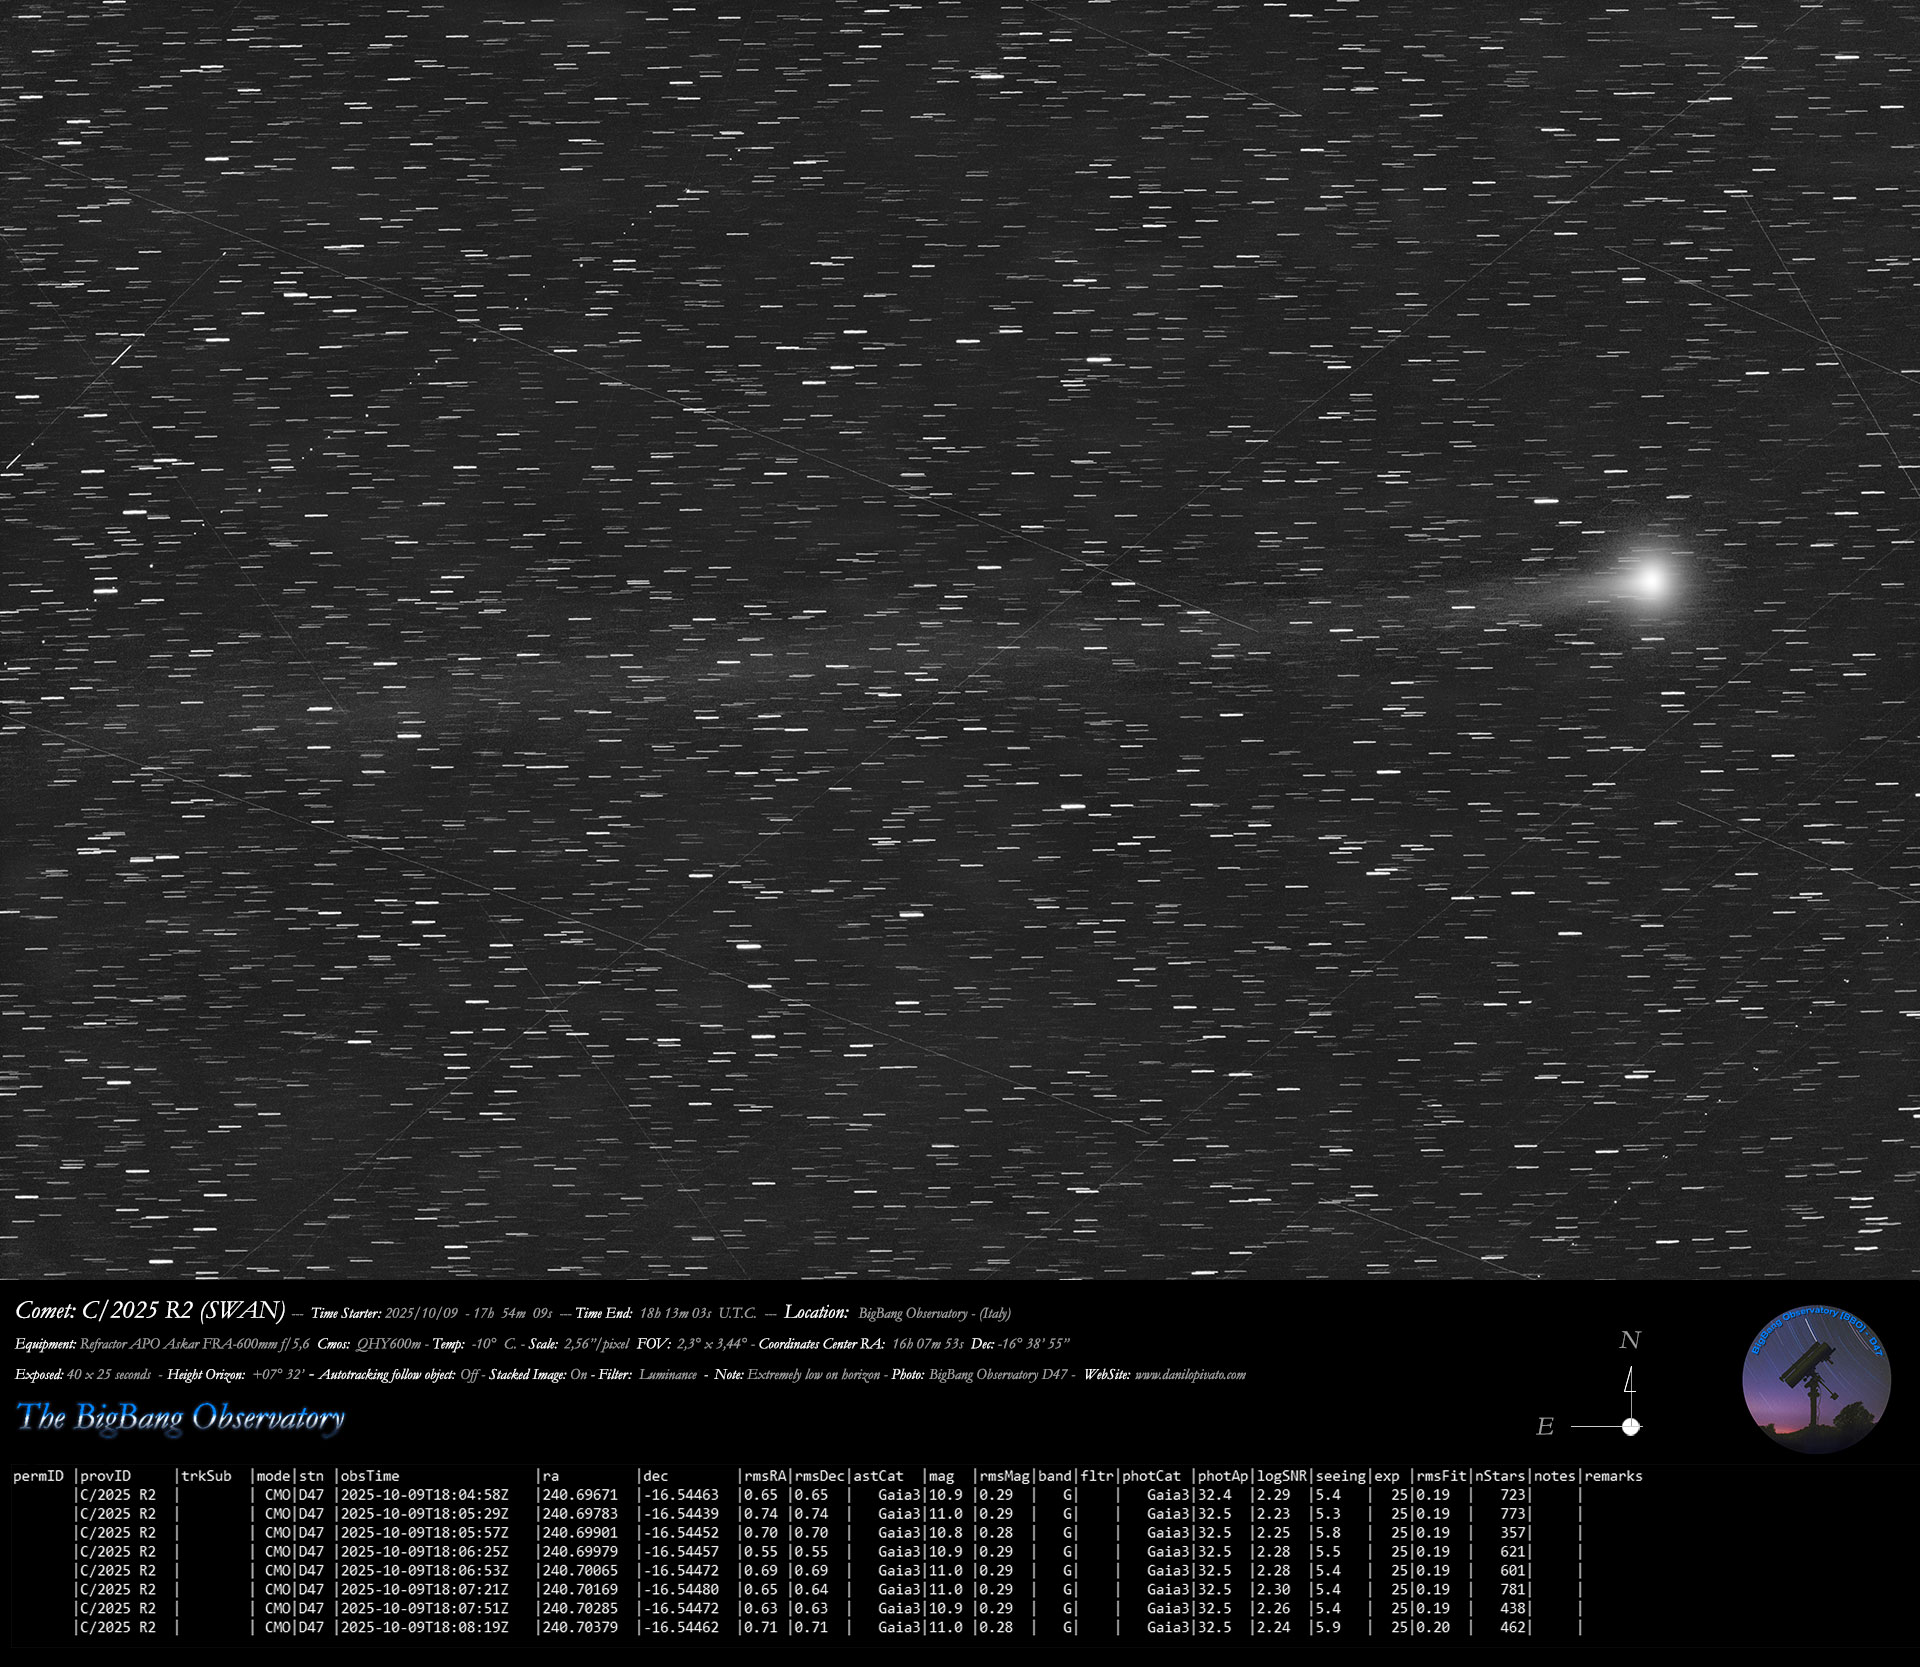
Task: Select the 'obsTime' column header
Action: pos(370,1476)
